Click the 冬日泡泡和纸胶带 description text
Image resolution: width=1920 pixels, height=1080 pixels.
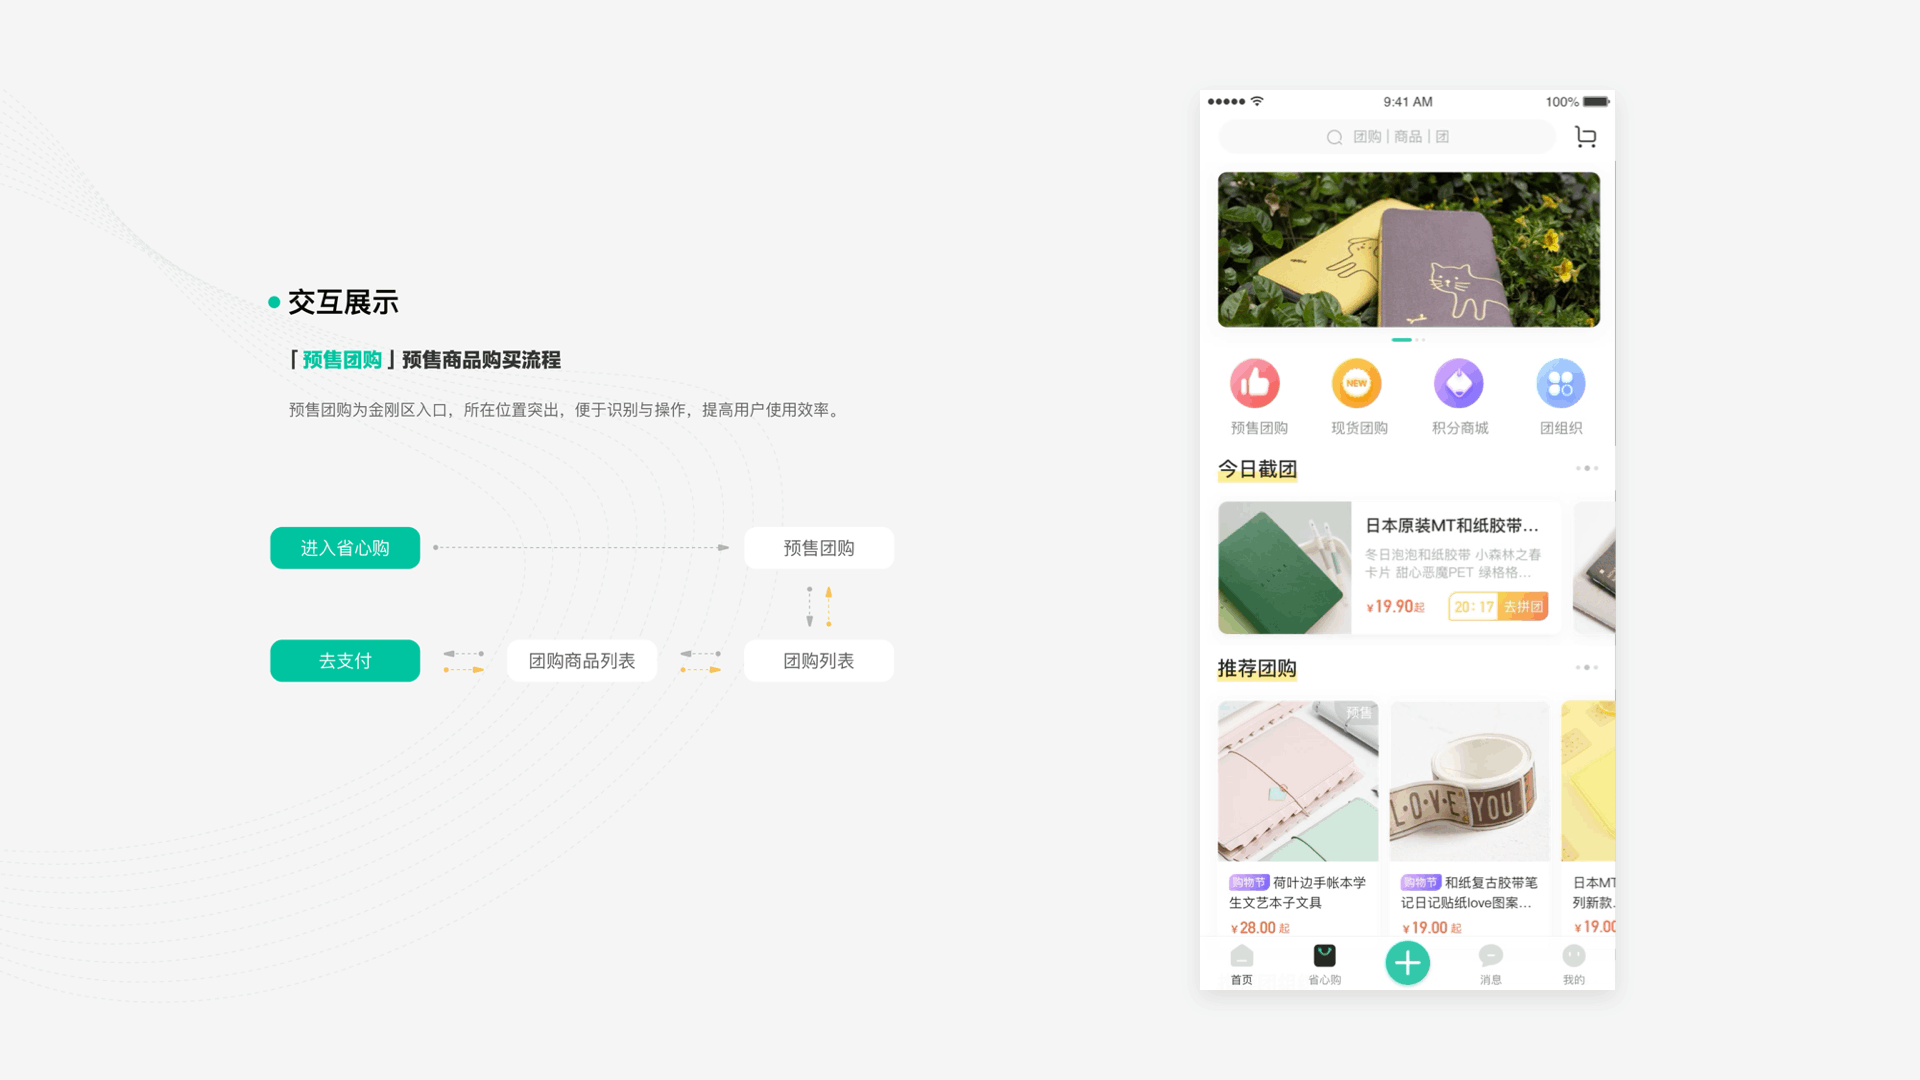(1453, 563)
